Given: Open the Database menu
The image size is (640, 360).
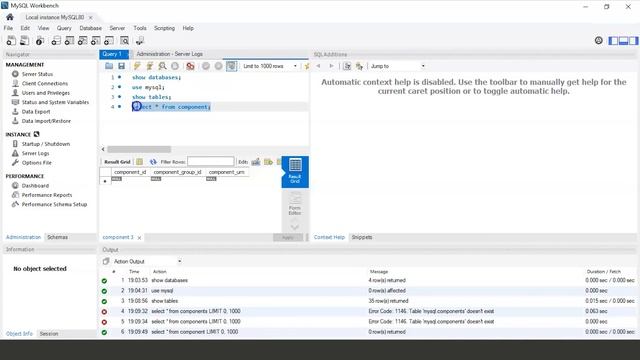Looking at the screenshot, I should coord(91,28).
